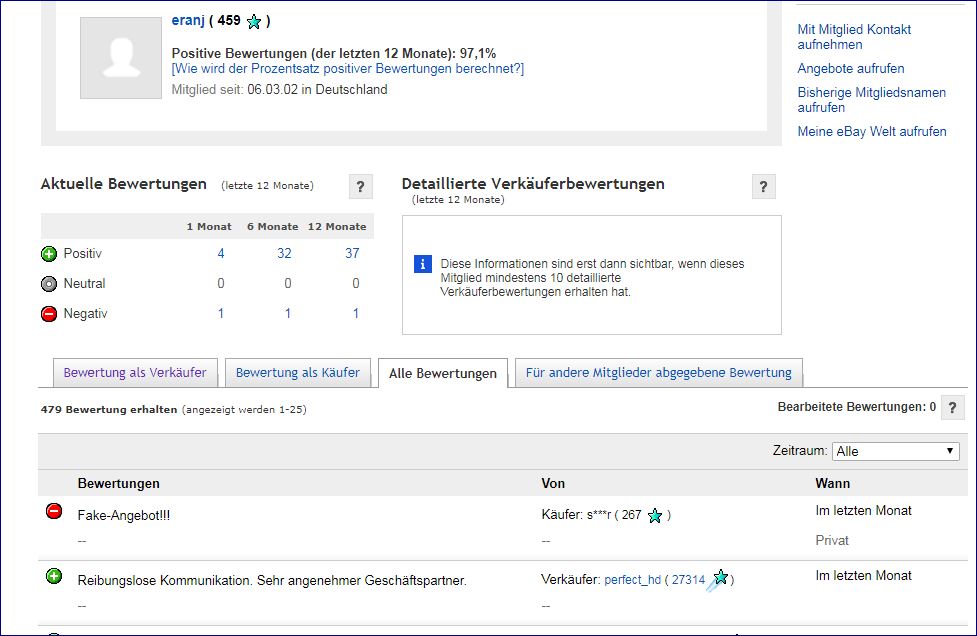The image size is (977, 636).
Task: Click help icon beside Detaillierte Verkäuferbewertungen
Action: [x=763, y=186]
